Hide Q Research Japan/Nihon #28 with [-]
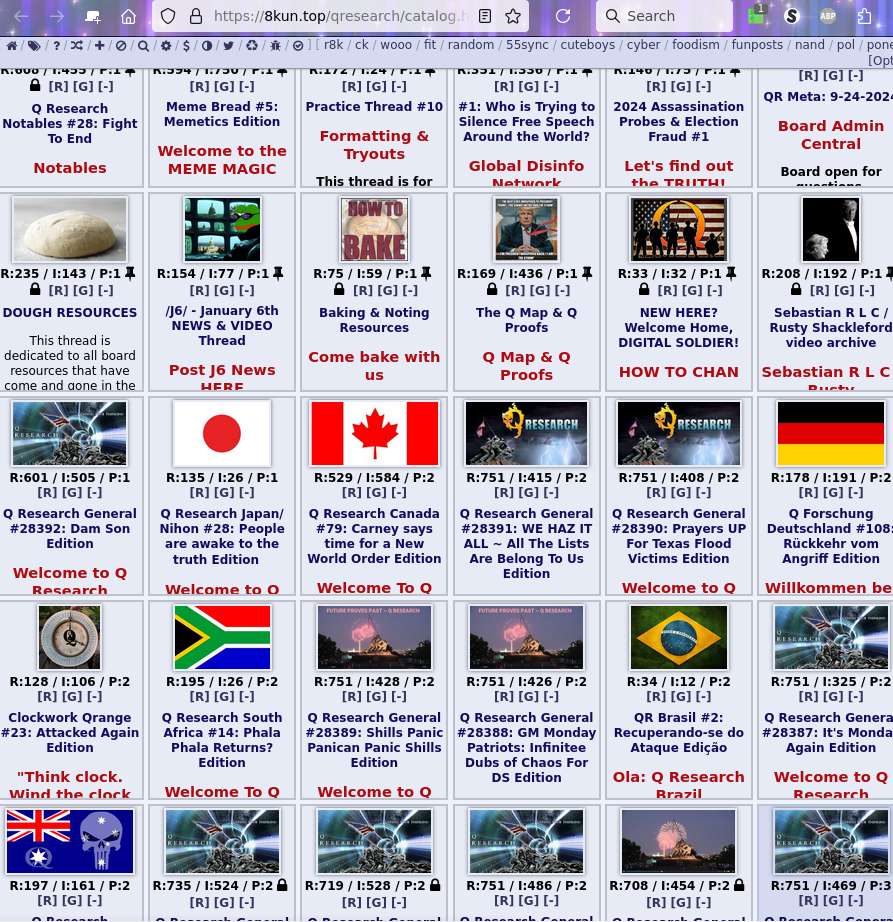Screen dimensions: 893x922 (246, 492)
